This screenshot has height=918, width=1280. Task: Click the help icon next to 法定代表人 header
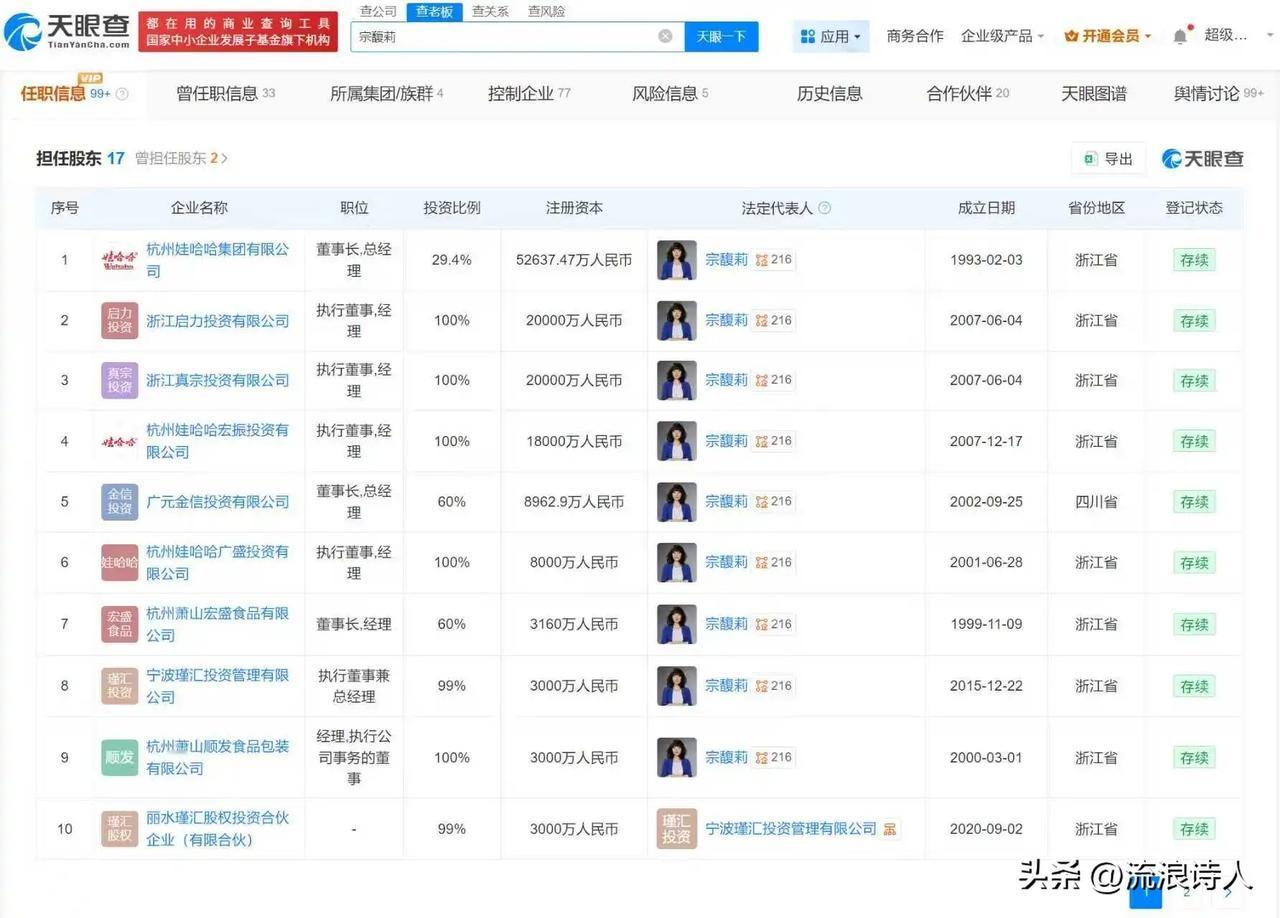pyautogui.click(x=825, y=208)
